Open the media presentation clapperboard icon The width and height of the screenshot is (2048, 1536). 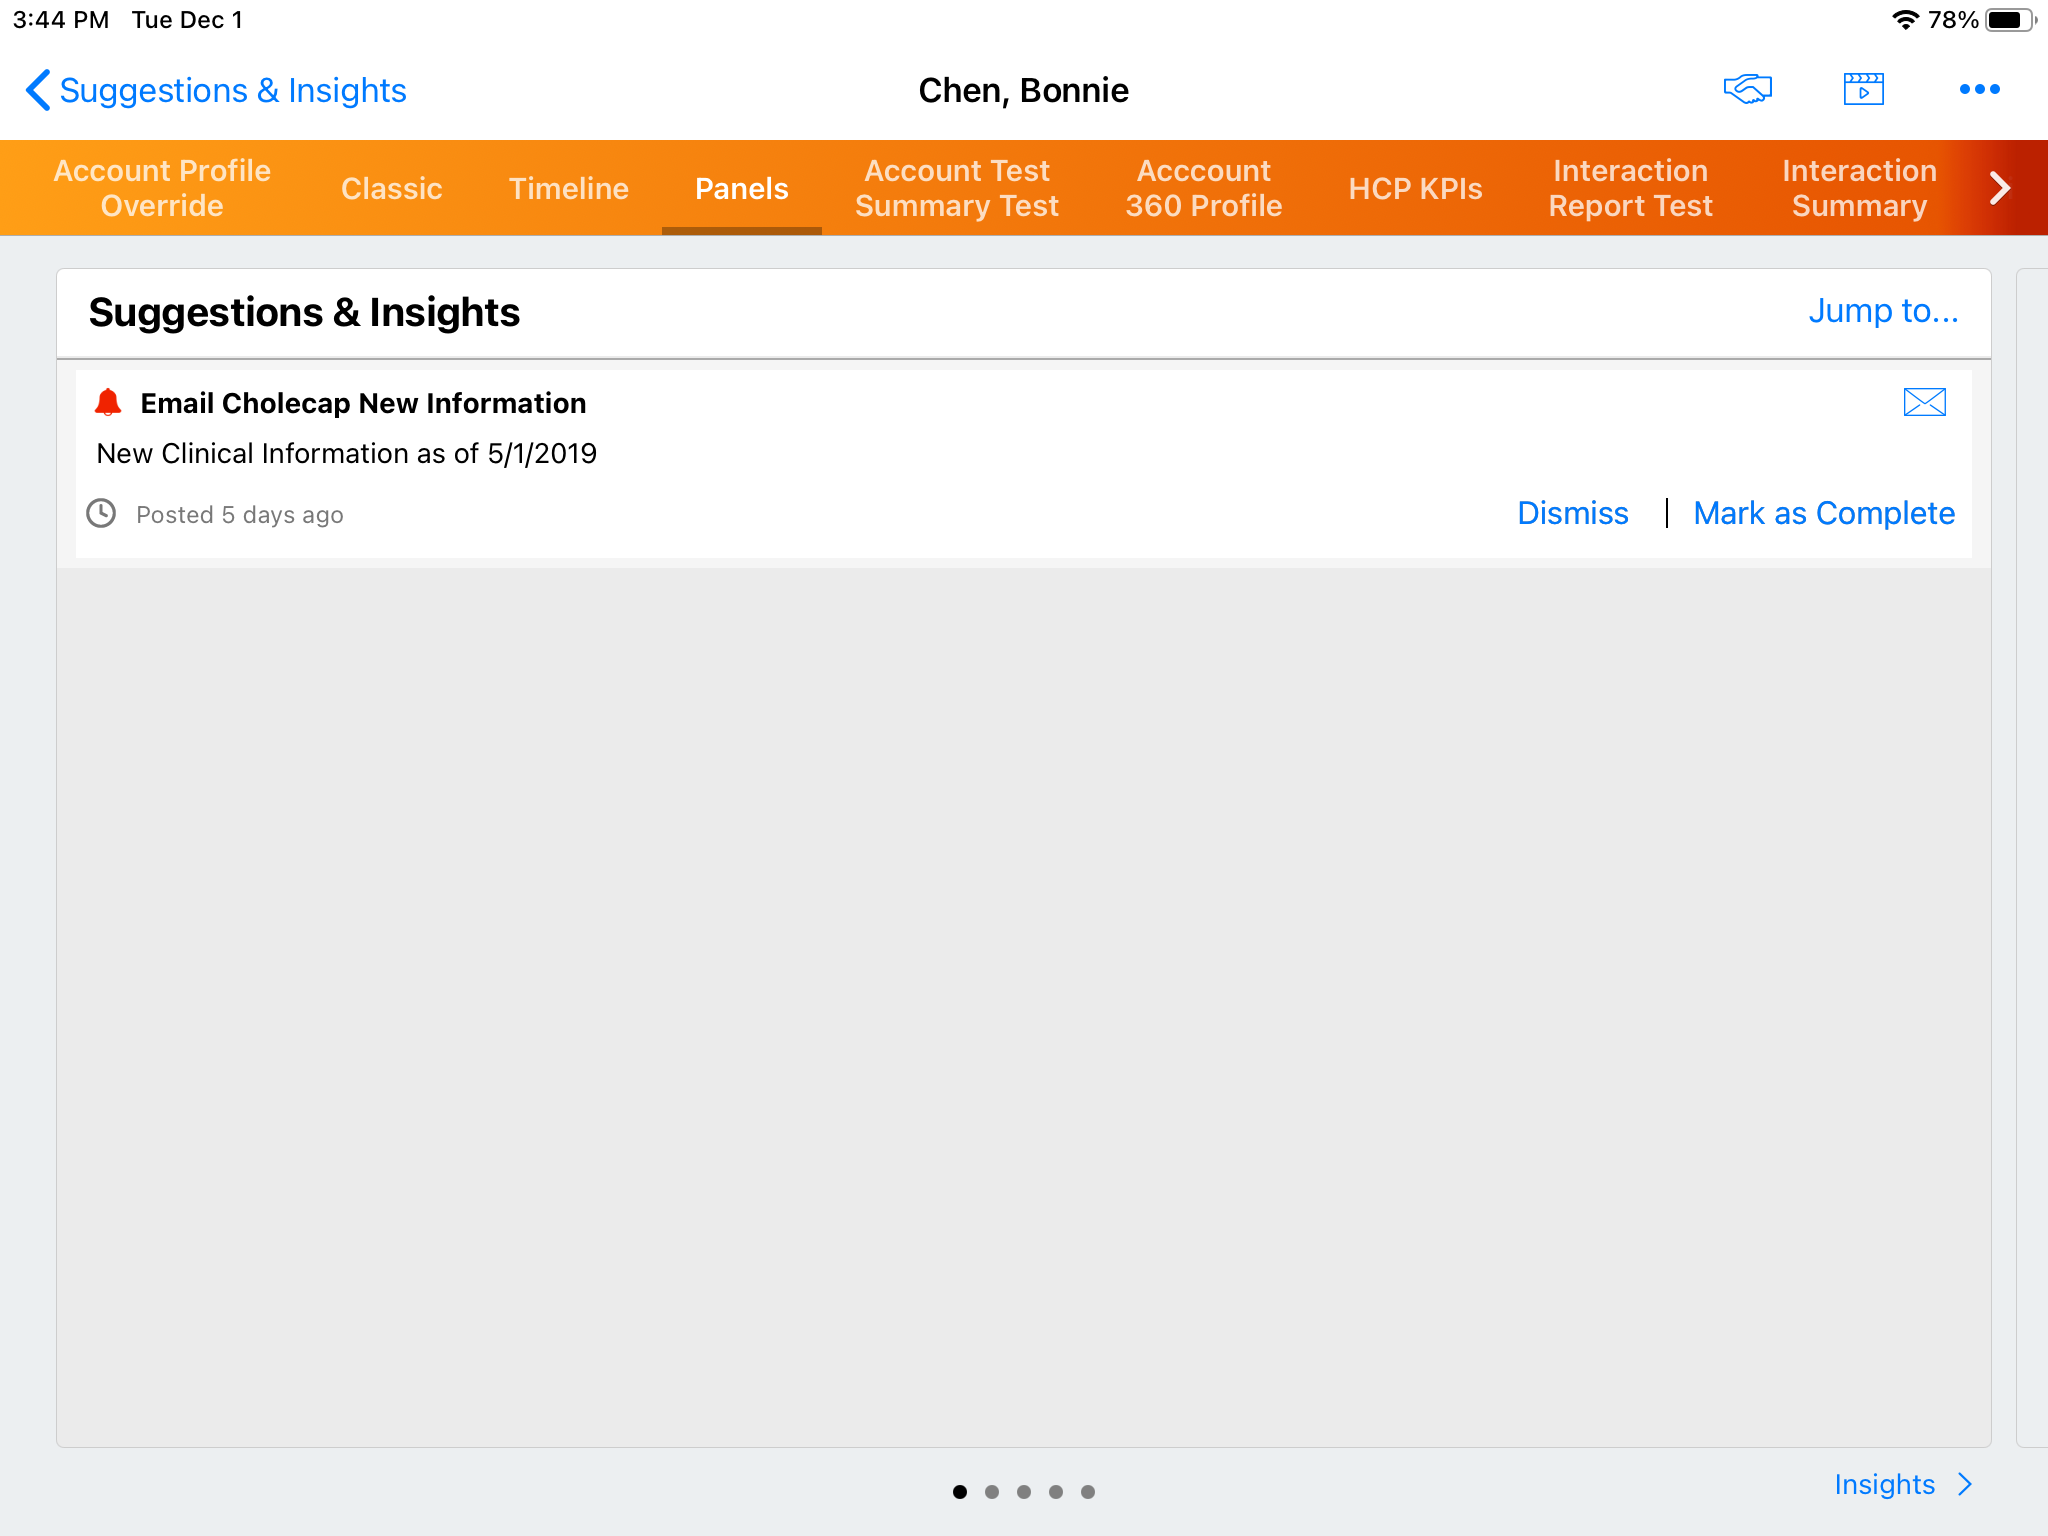point(1863,90)
